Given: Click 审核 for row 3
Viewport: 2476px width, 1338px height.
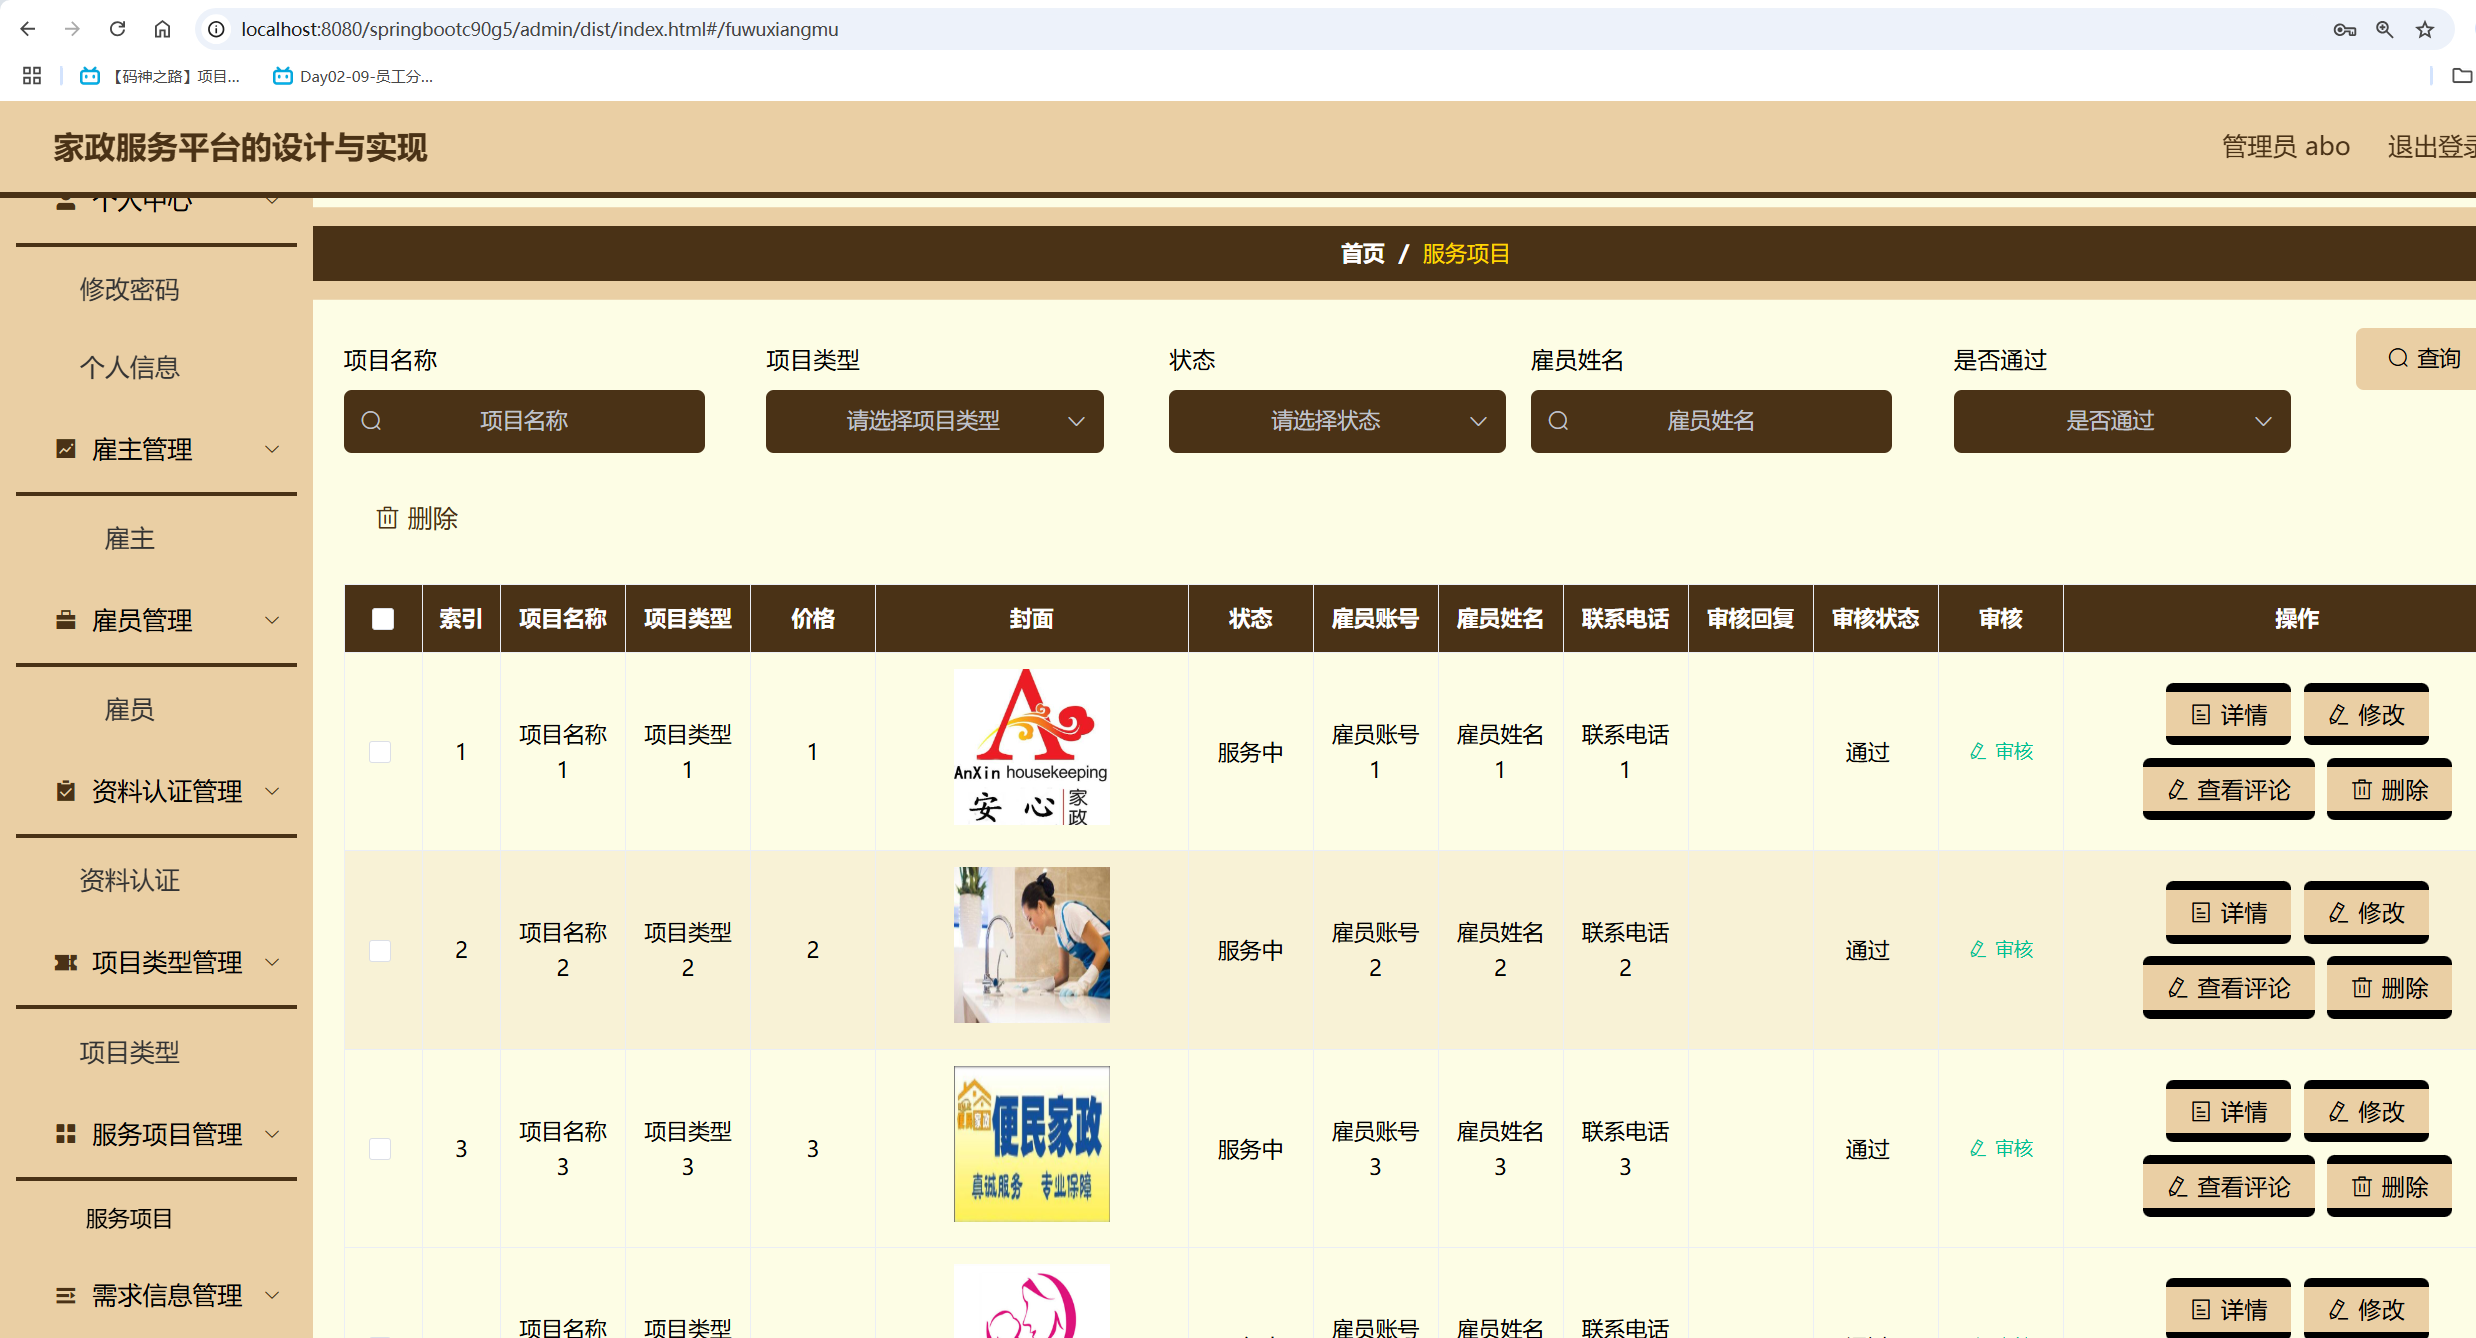Looking at the screenshot, I should 2001,1148.
